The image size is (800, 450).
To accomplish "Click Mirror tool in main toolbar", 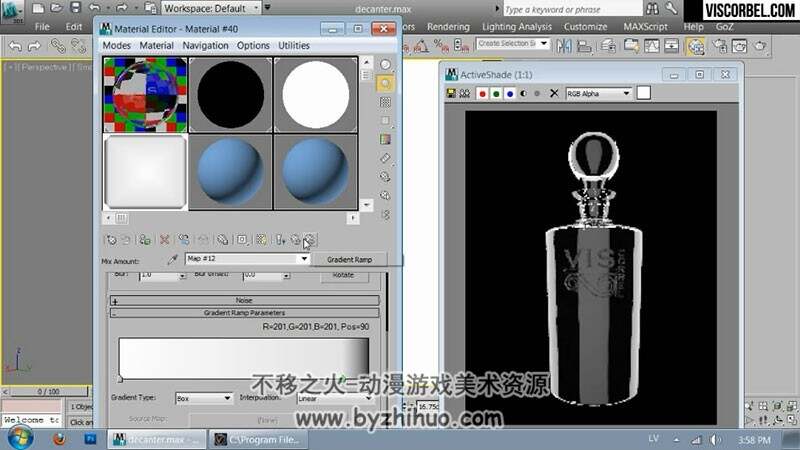I will click(564, 46).
